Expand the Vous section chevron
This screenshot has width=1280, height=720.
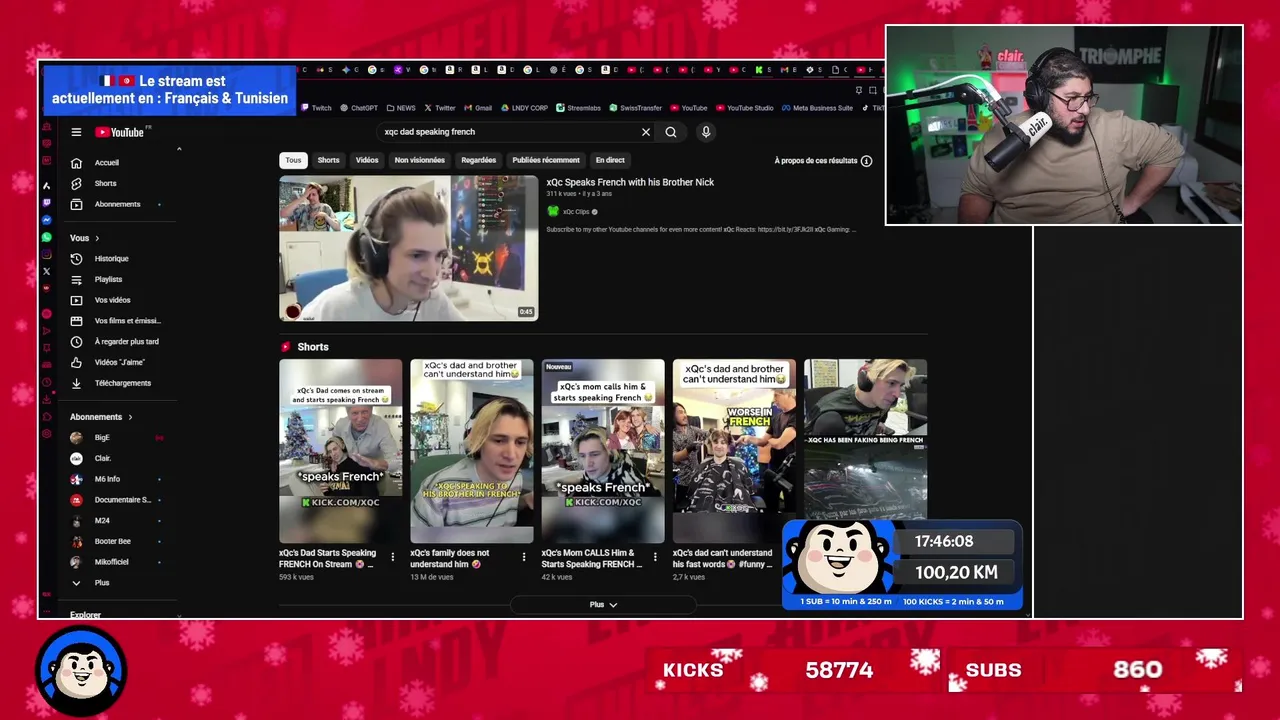click(98, 239)
